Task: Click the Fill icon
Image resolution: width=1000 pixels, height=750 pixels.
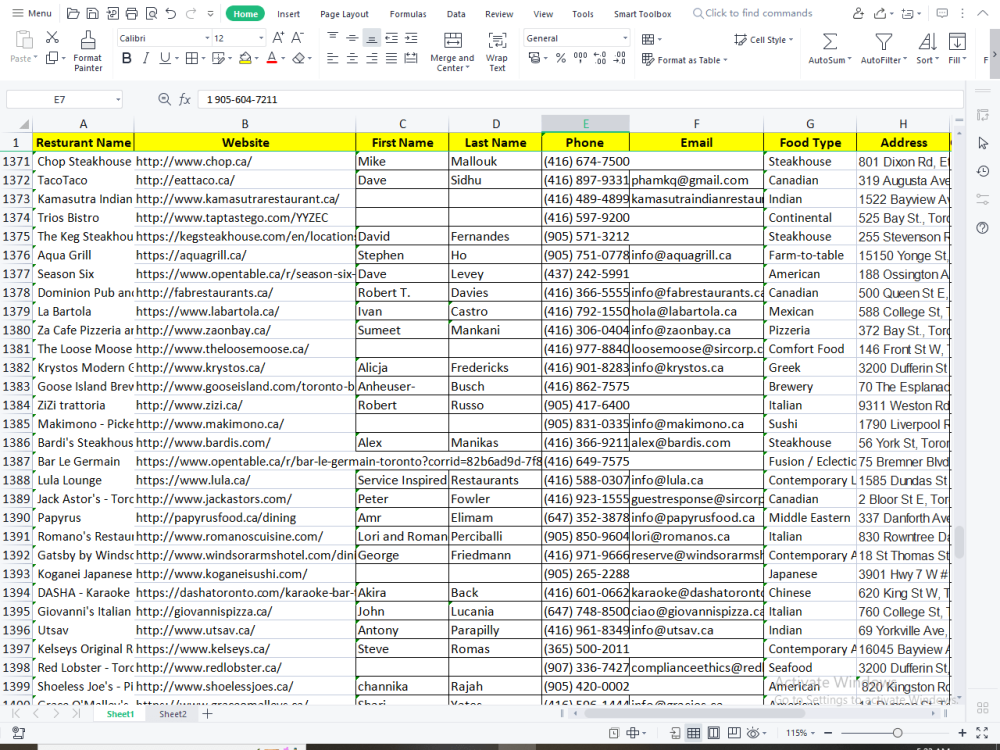Action: point(957,42)
